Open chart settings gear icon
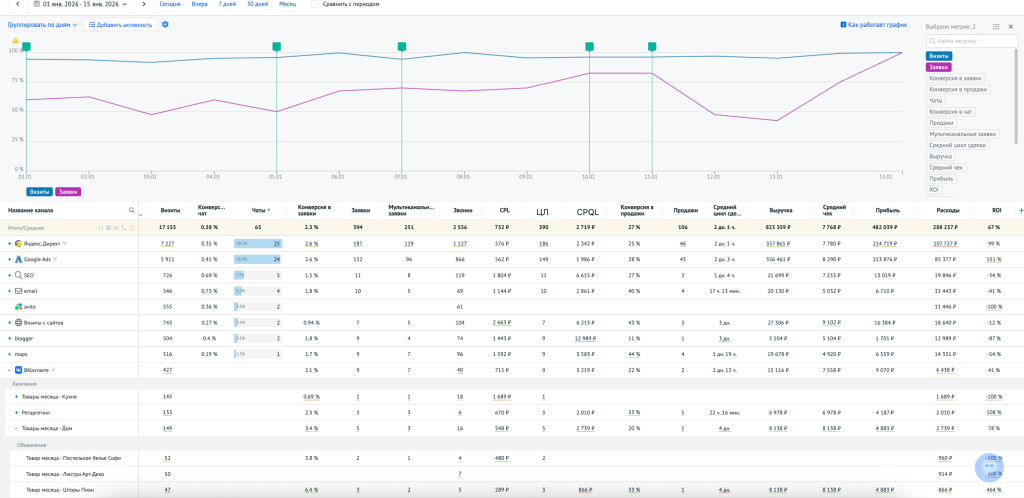 pos(165,24)
